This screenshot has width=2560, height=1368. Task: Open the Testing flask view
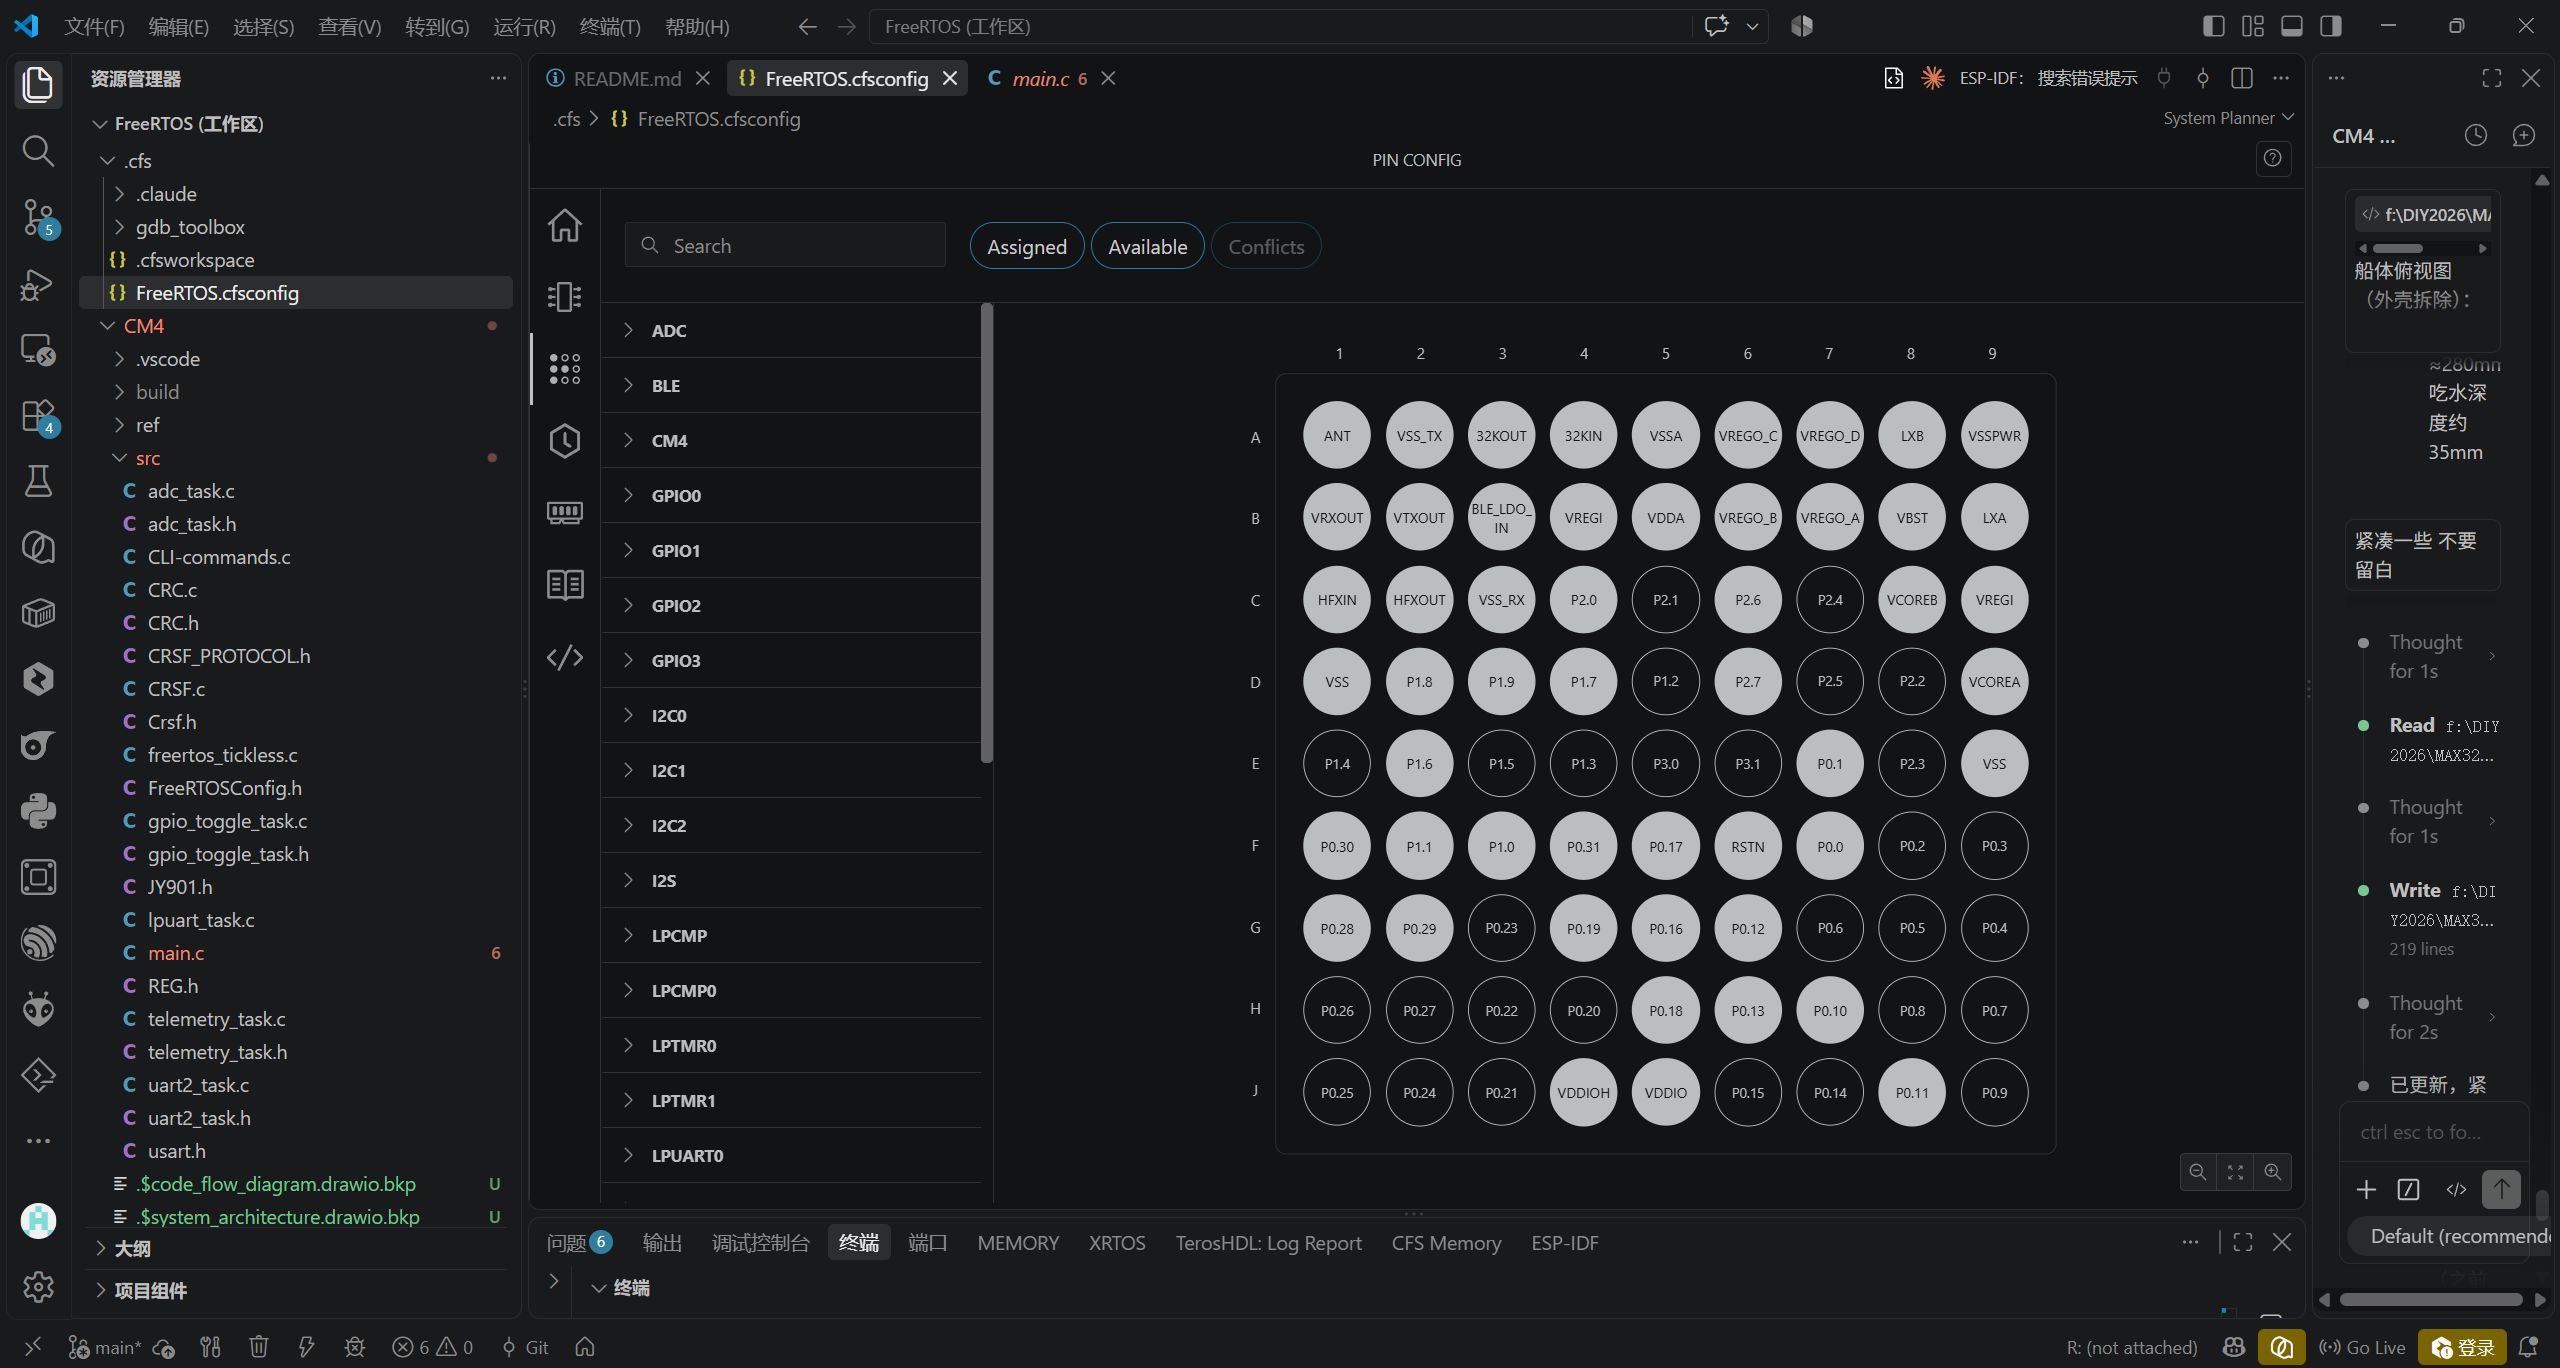tap(38, 481)
